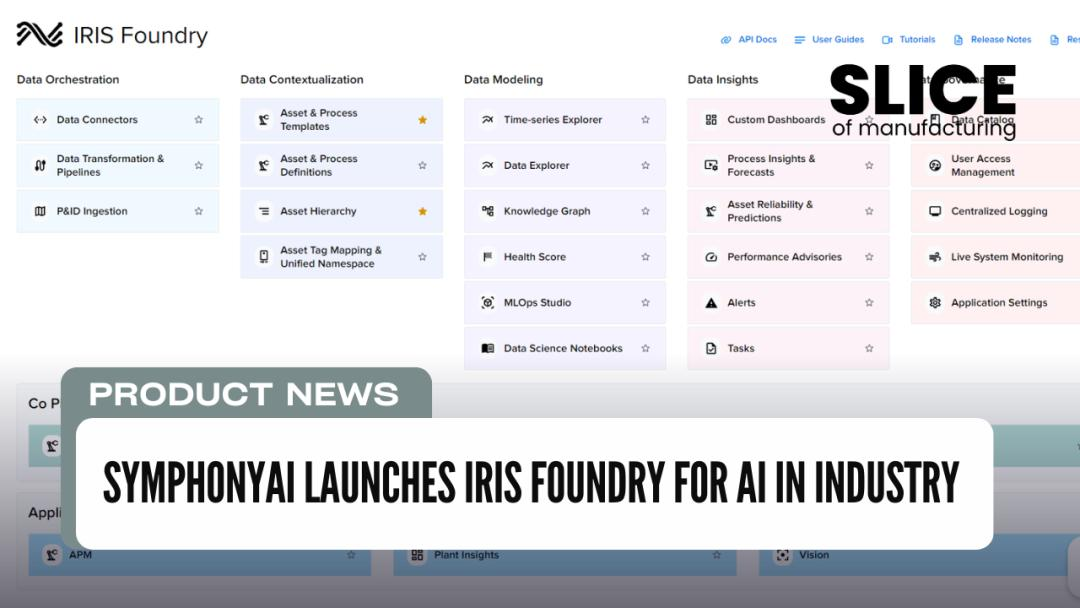Click the Knowledge Graph icon
The width and height of the screenshot is (1080, 608).
(488, 211)
